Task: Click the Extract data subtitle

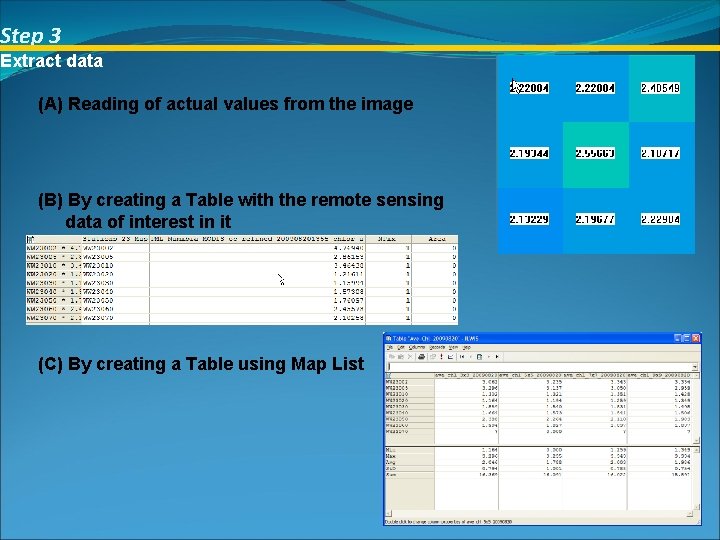Action: [x=51, y=61]
